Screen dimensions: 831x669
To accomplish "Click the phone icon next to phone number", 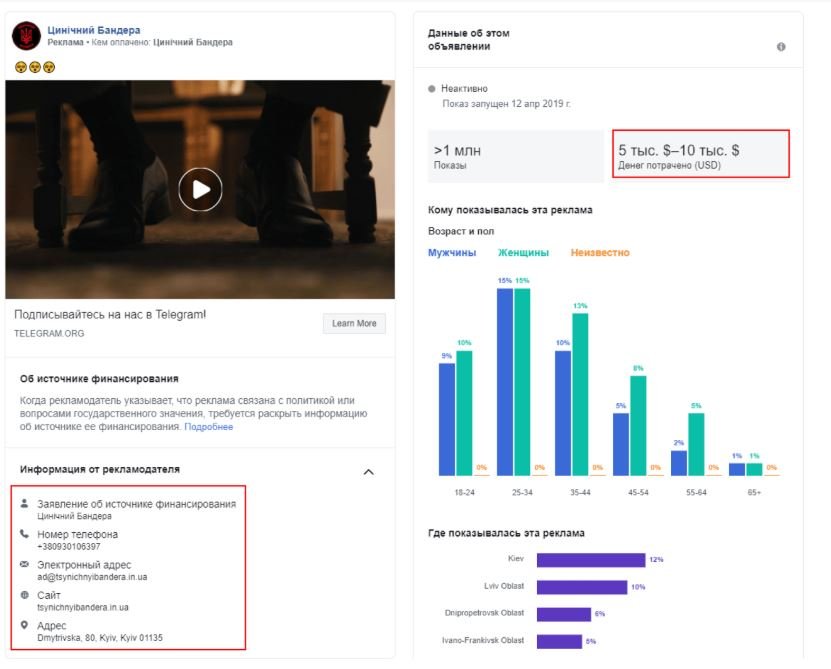I will tap(25, 535).
